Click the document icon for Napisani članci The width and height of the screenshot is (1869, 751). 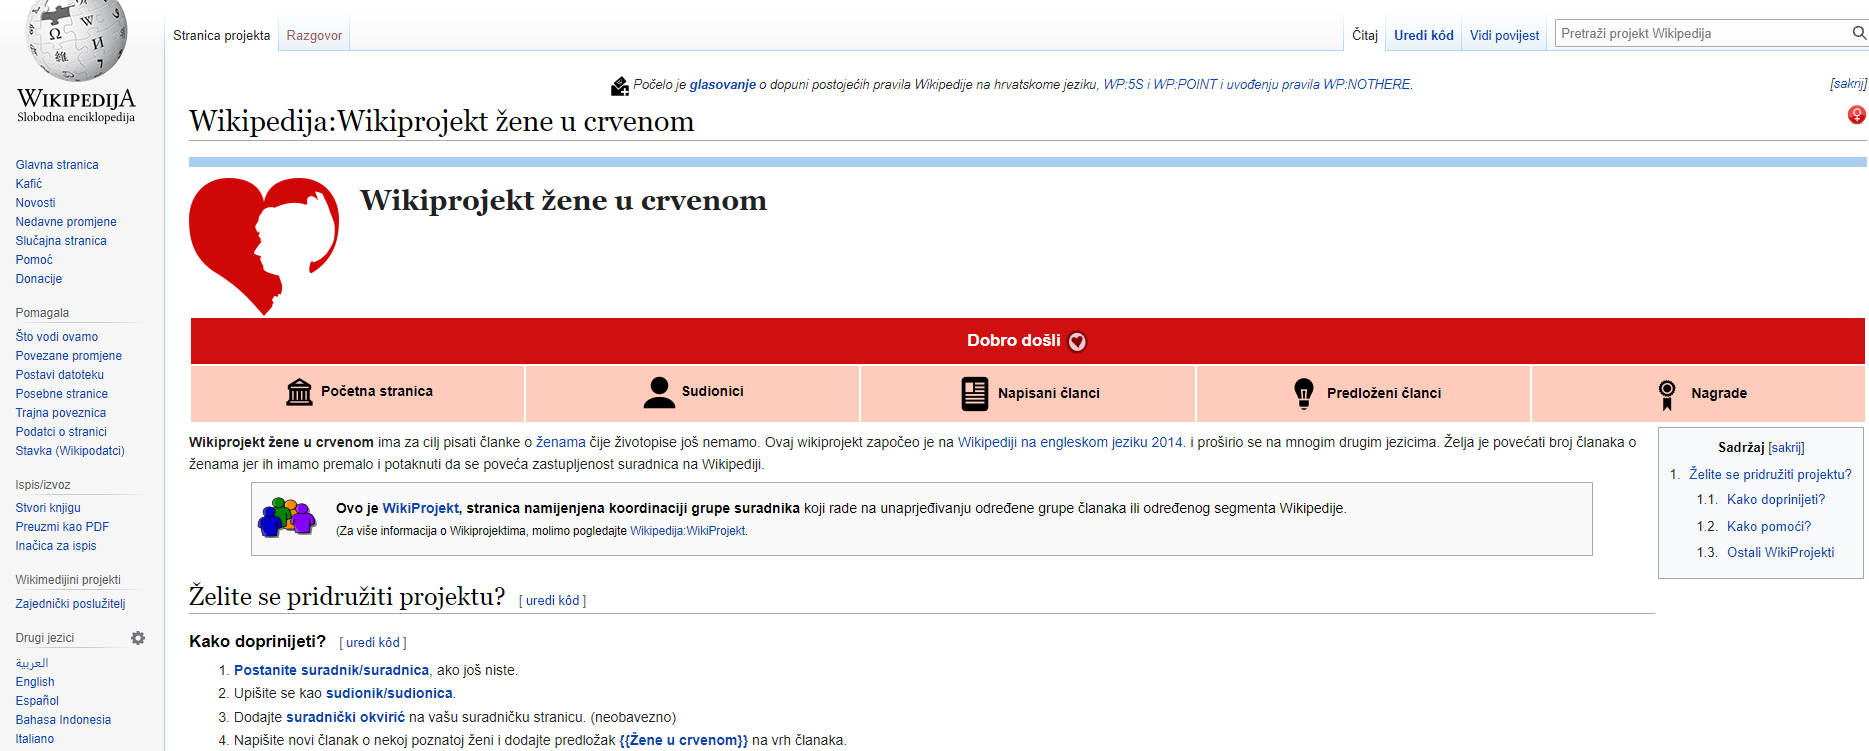click(x=974, y=394)
